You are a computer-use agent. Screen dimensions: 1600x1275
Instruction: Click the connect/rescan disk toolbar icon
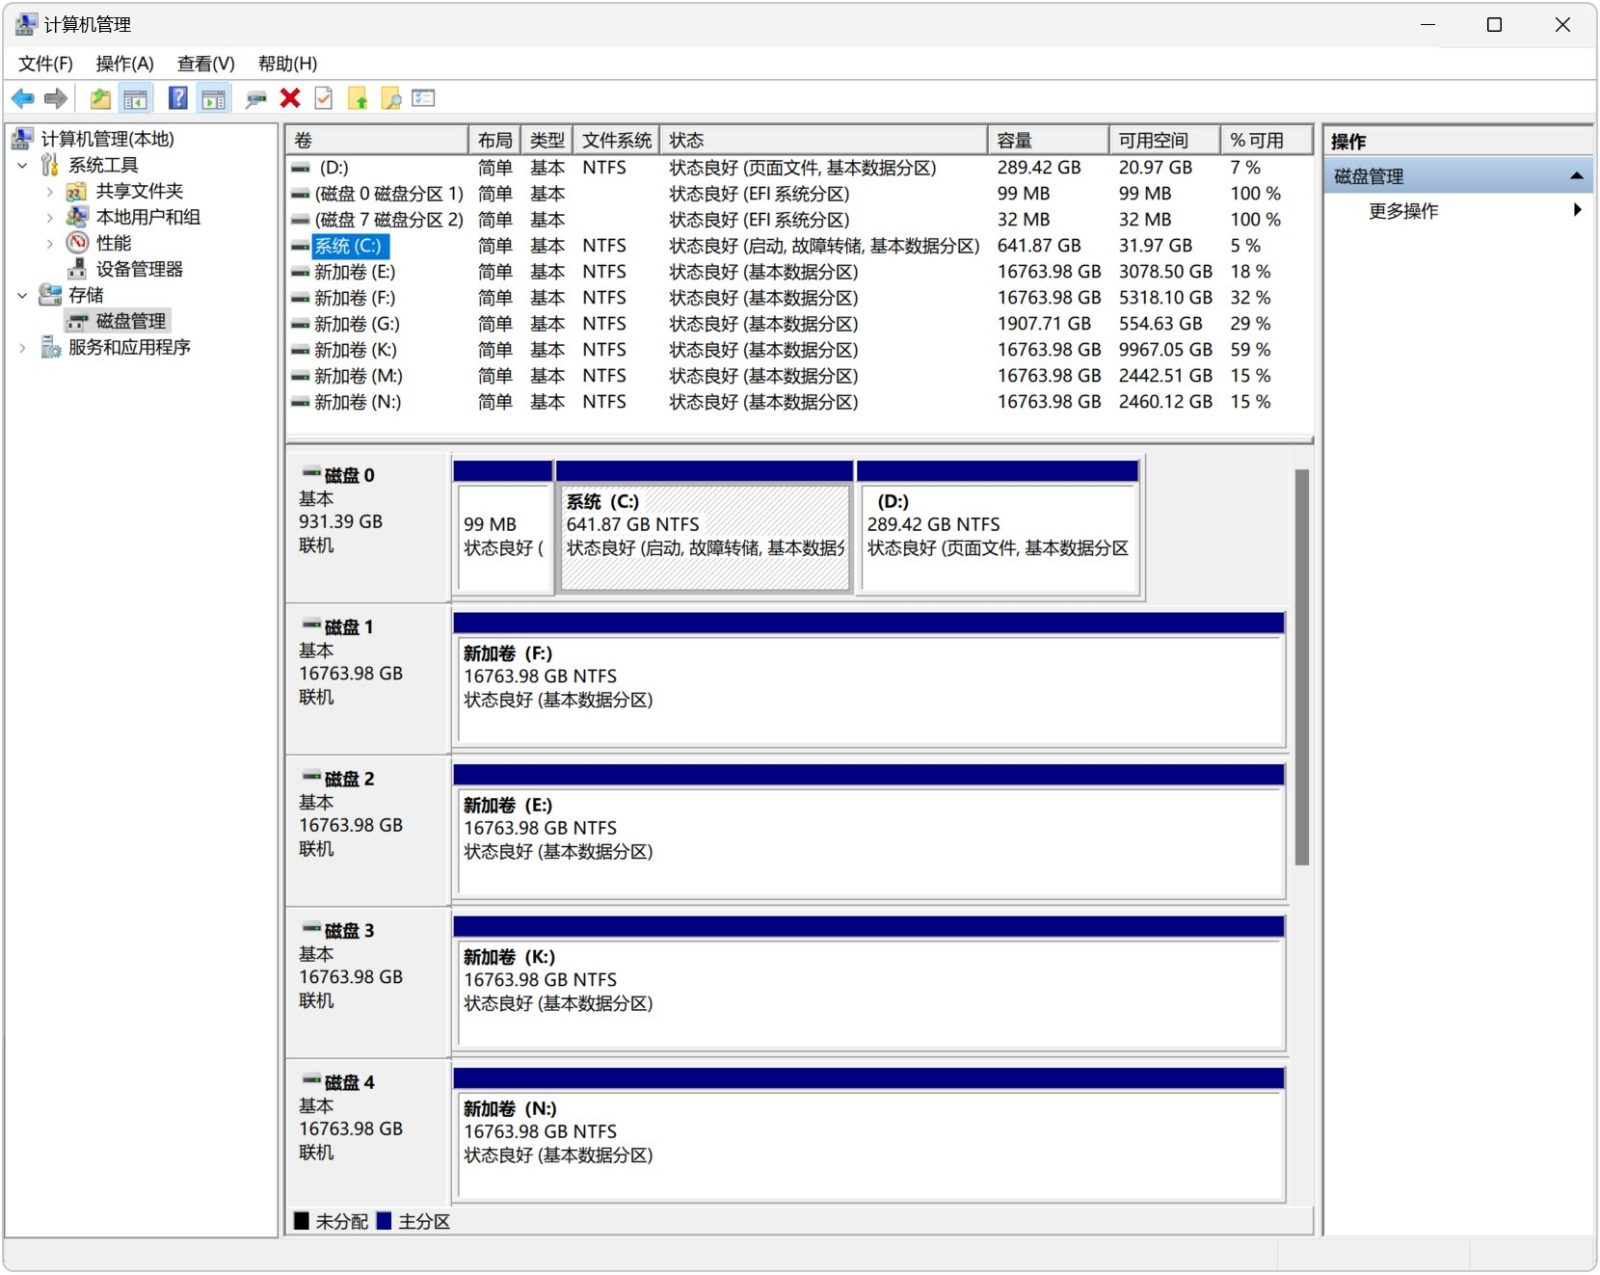click(256, 98)
